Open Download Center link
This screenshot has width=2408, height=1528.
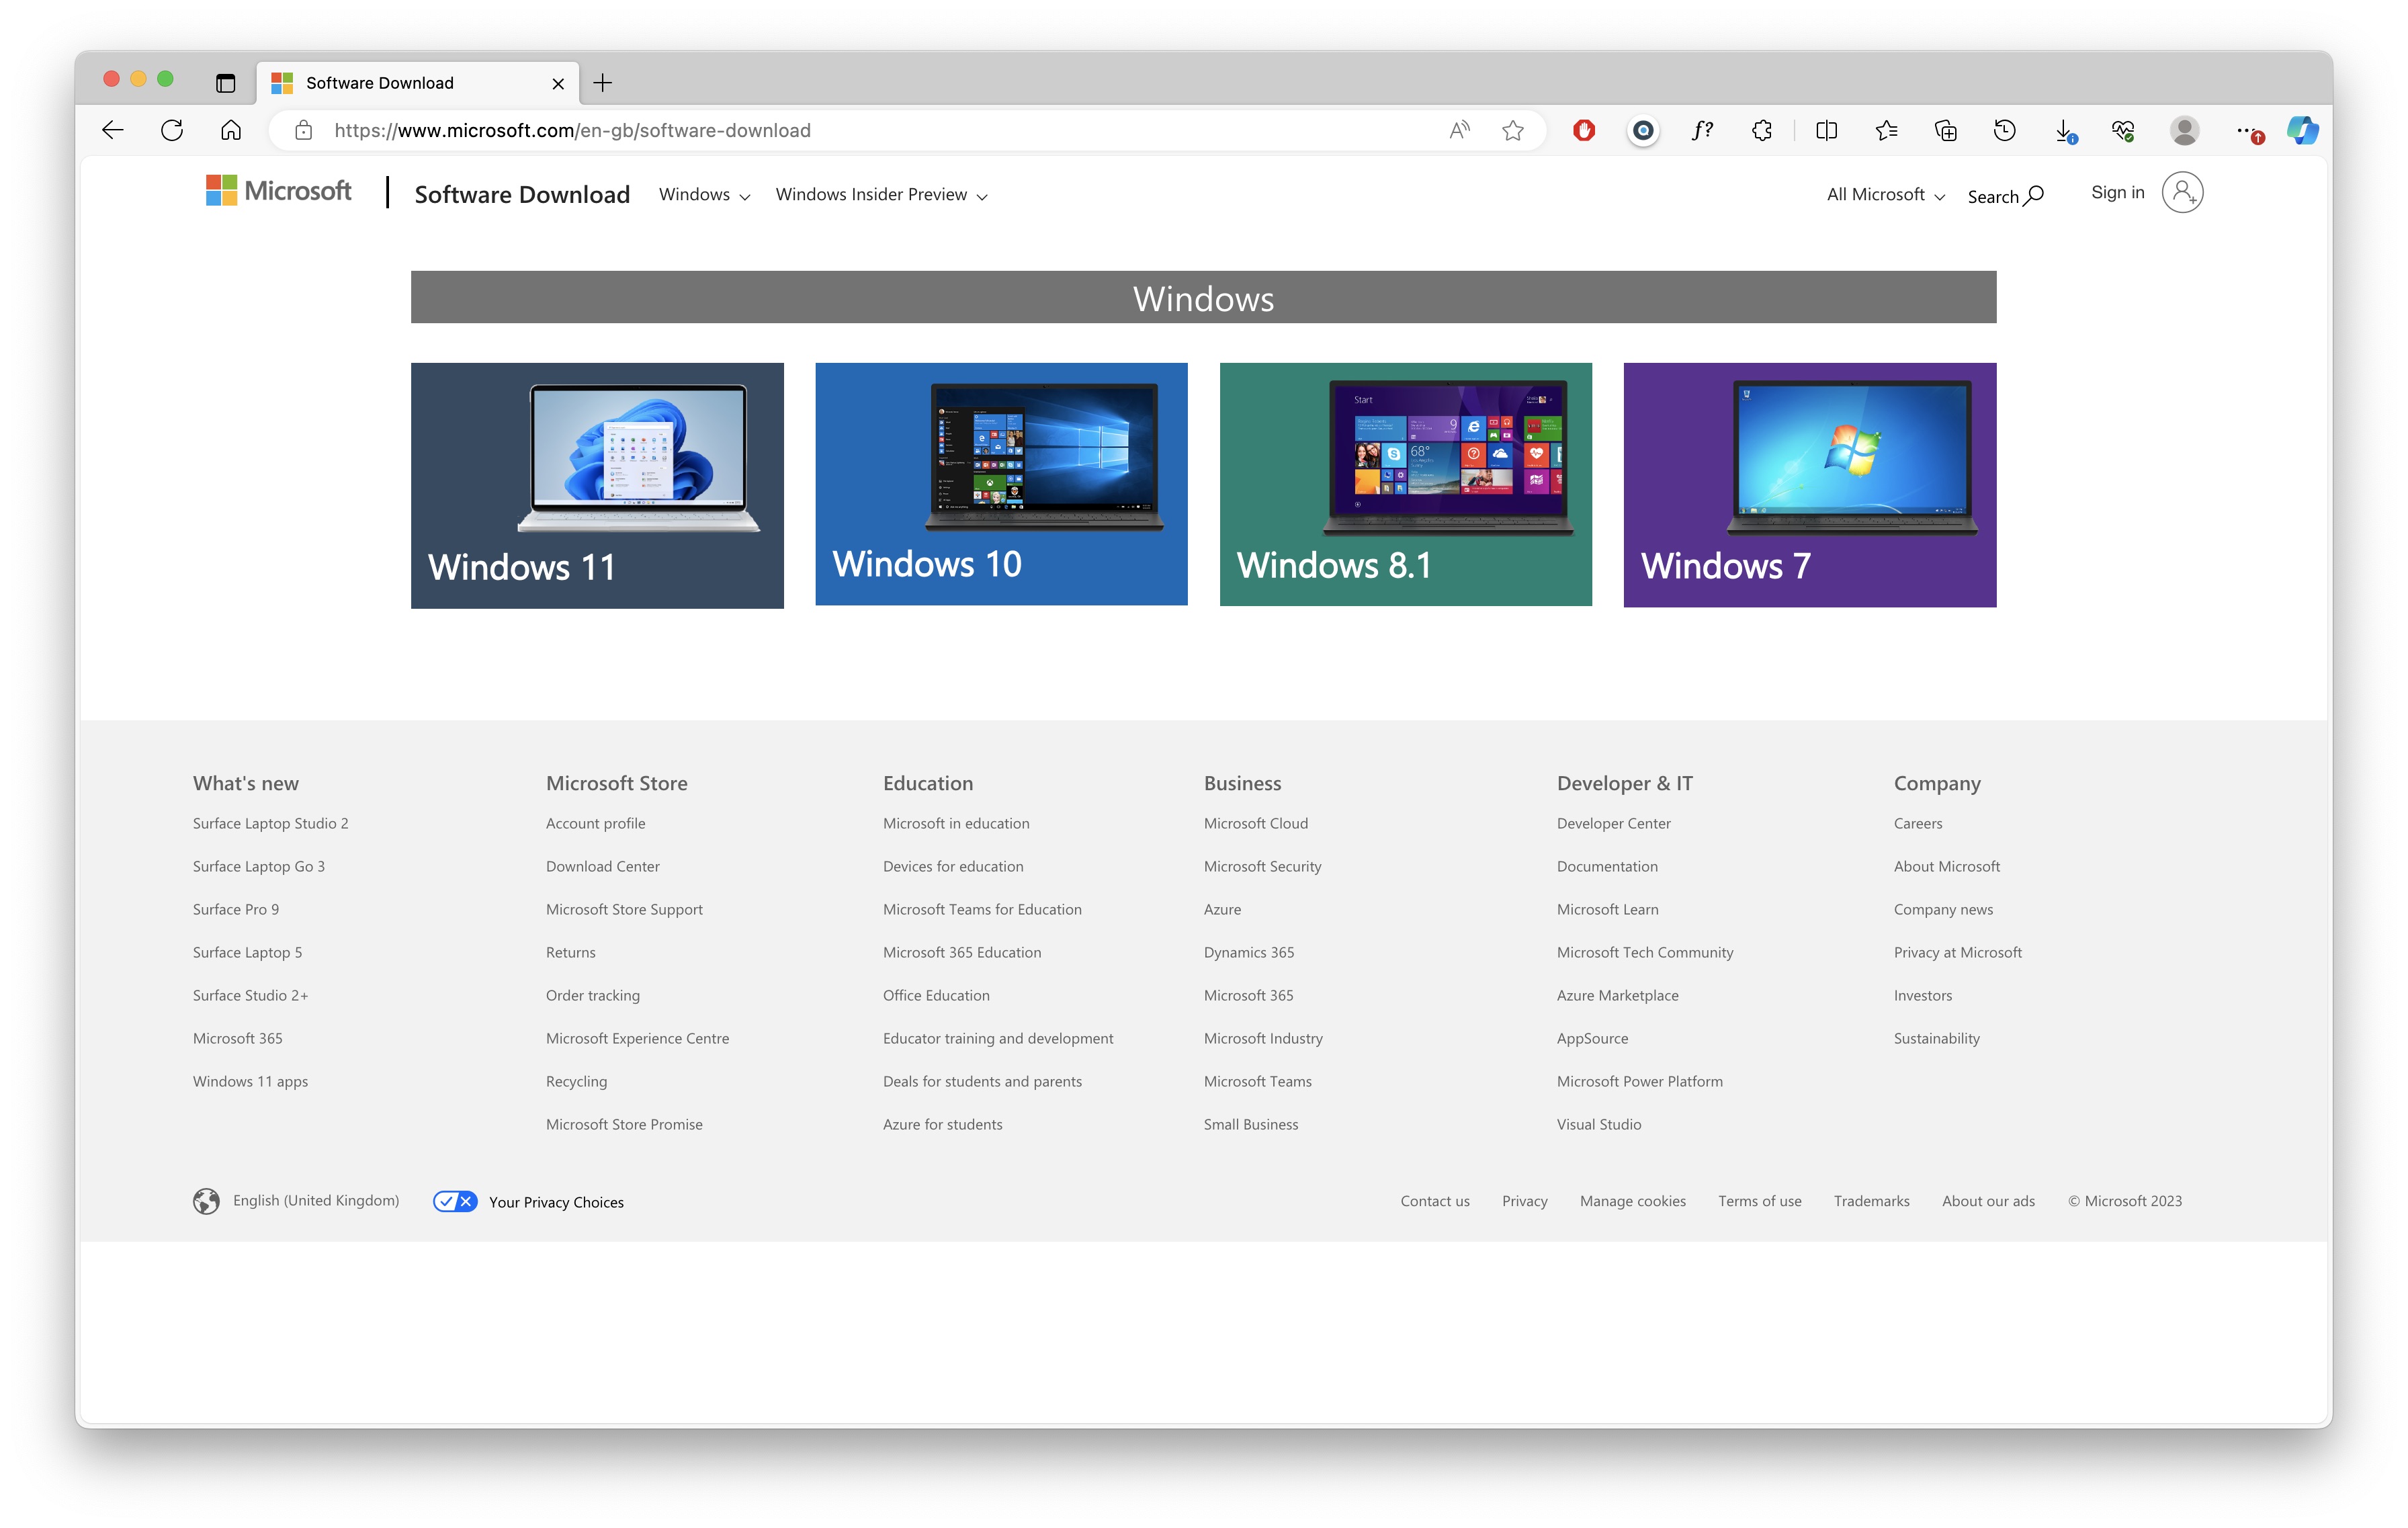coord(602,866)
